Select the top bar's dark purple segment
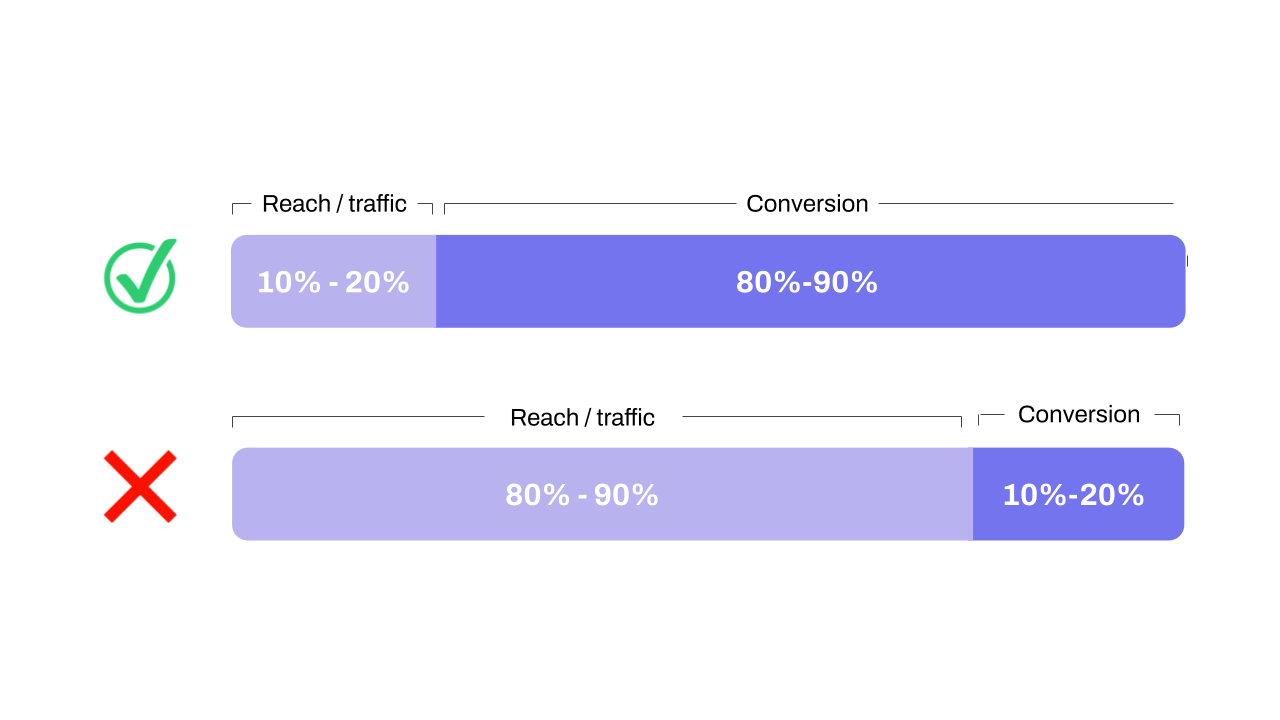 pyautogui.click(x=811, y=281)
